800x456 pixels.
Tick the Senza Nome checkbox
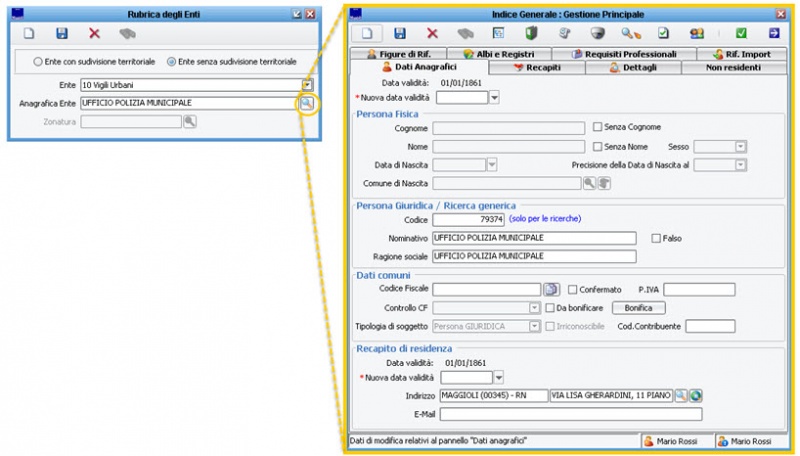[x=597, y=146]
